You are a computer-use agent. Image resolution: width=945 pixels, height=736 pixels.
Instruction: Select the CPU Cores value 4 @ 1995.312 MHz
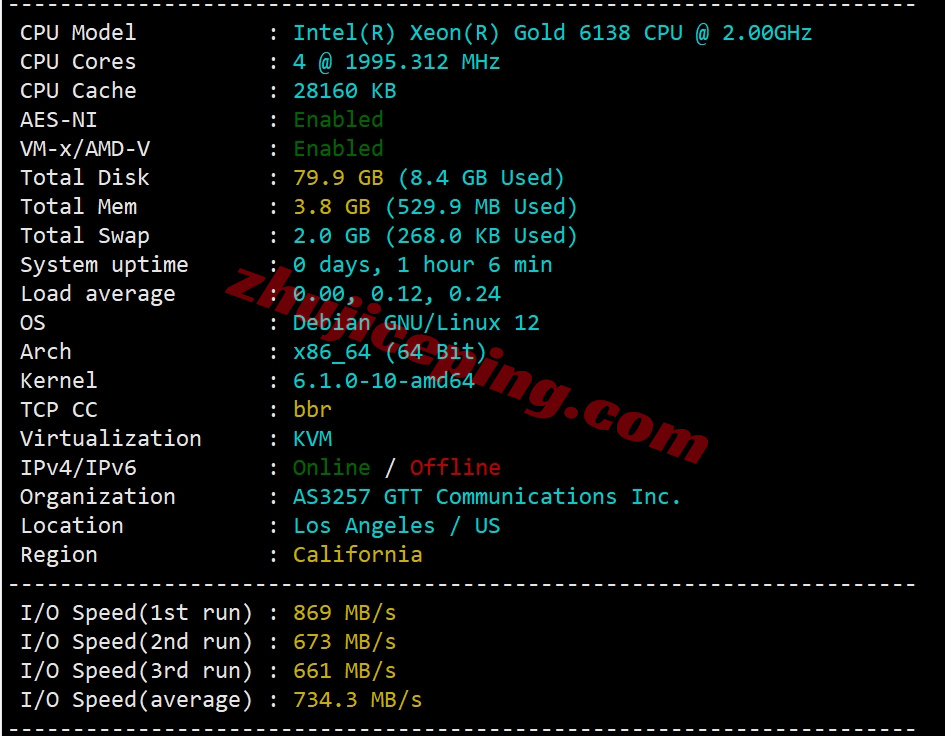[396, 61]
